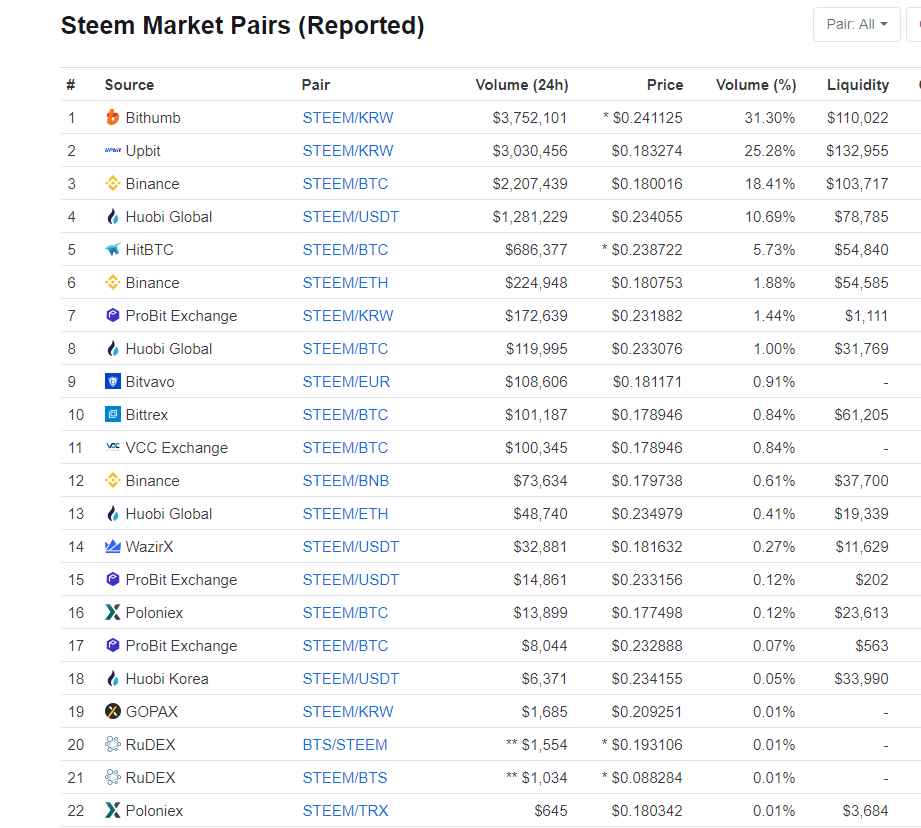Open HitBTC STEEM/BTC pair link

click(345, 250)
